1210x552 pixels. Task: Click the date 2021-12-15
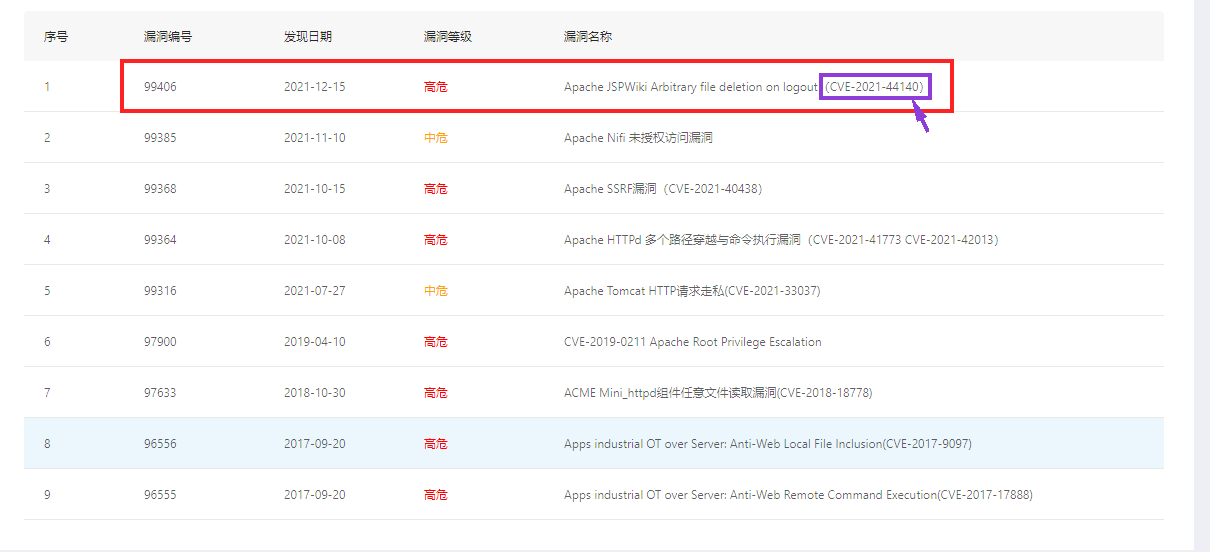(x=315, y=87)
